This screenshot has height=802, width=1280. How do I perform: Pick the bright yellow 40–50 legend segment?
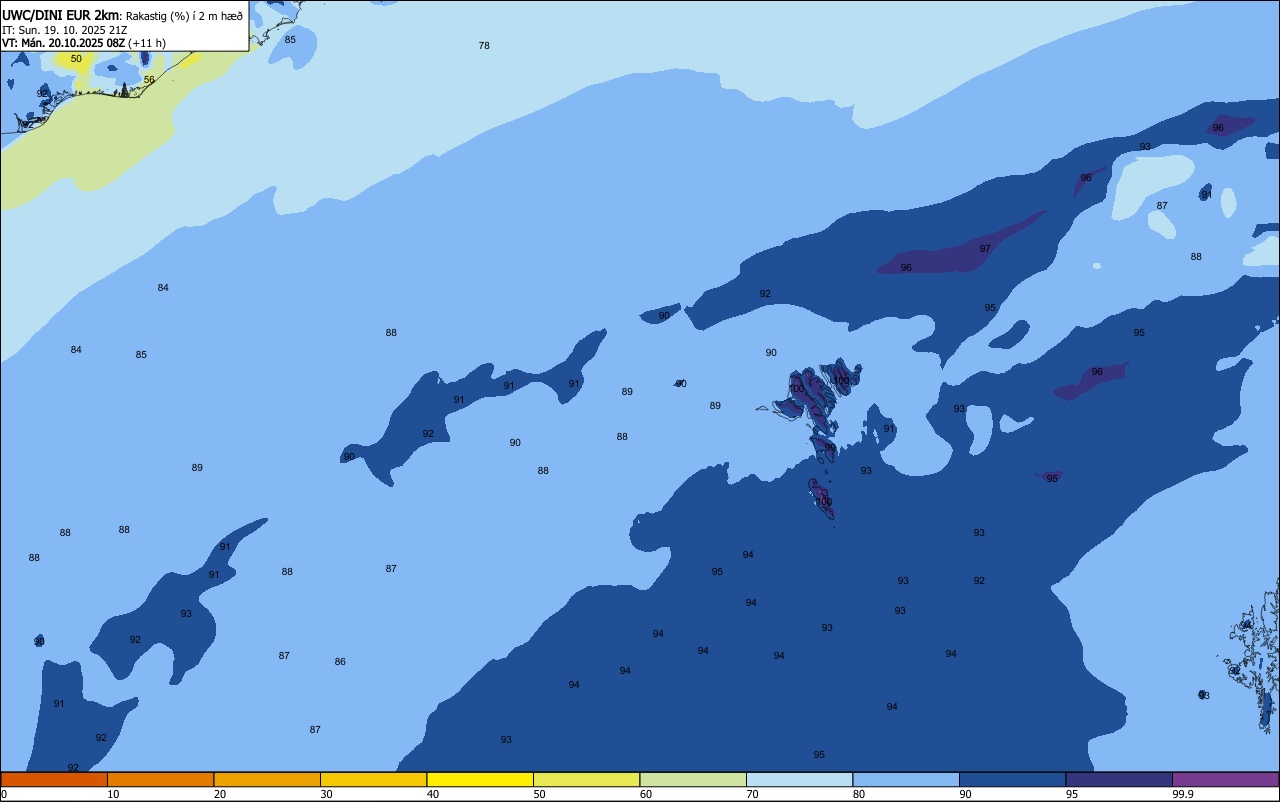coord(480,779)
